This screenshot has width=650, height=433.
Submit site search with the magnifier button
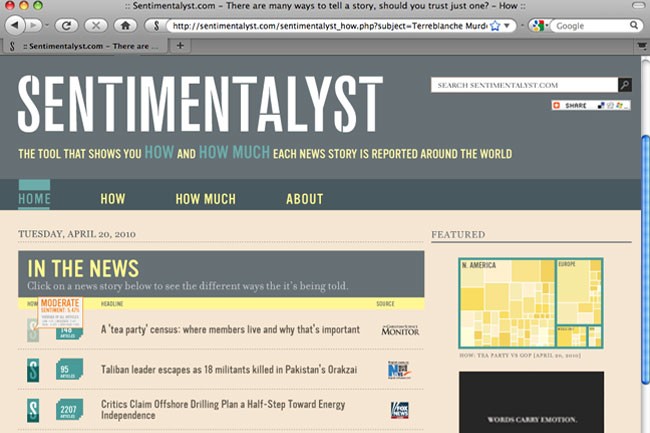pos(625,85)
